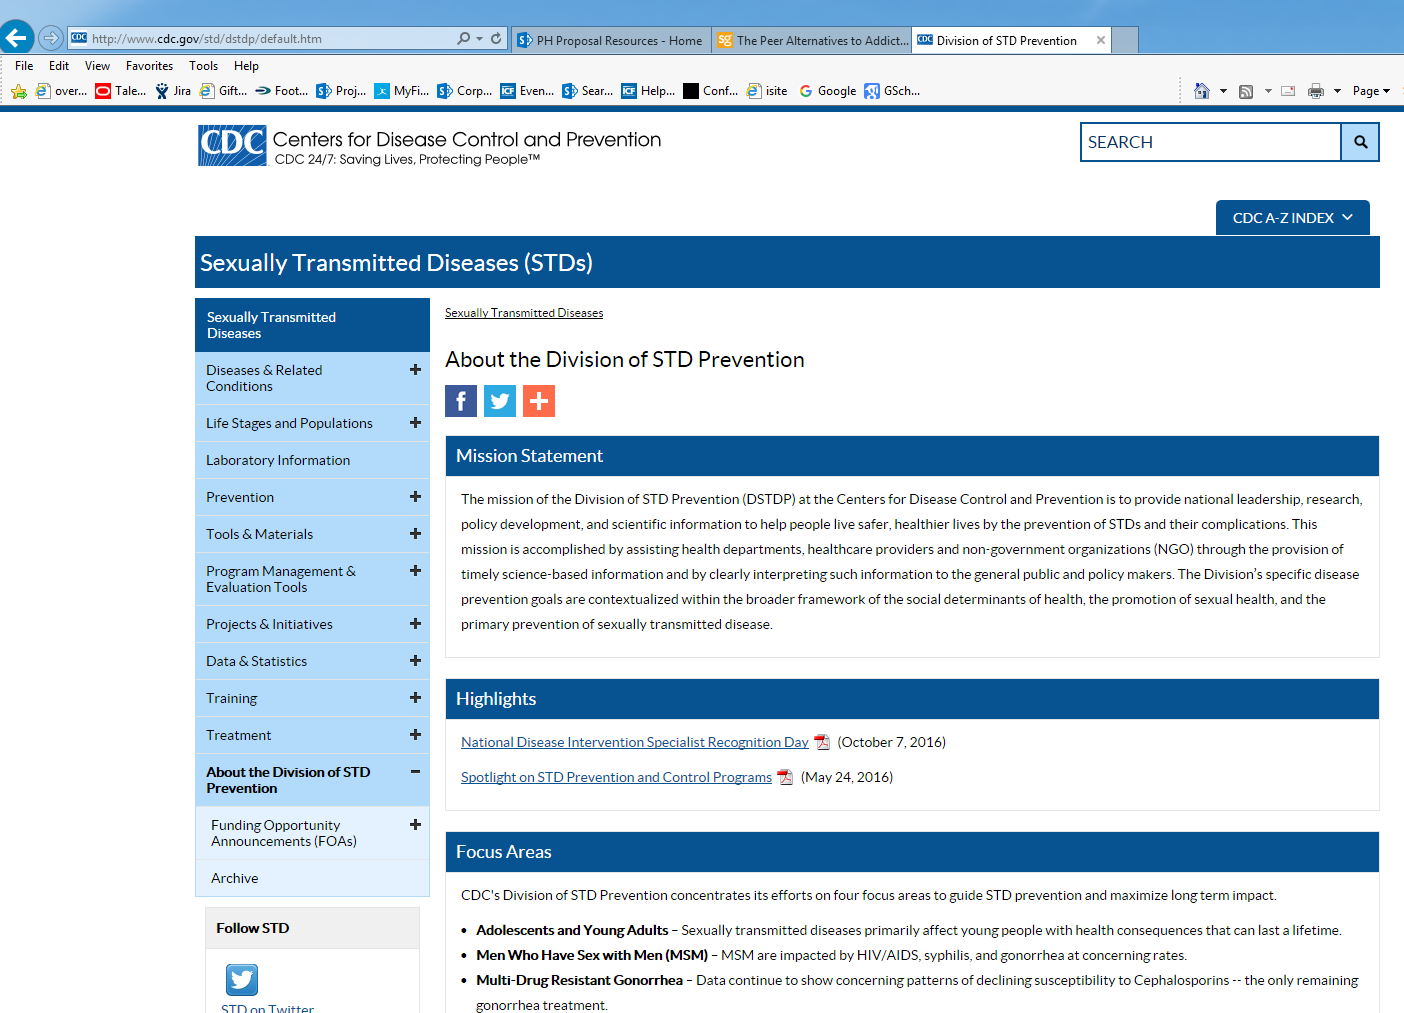Open the View menu
The height and width of the screenshot is (1013, 1404).
[x=97, y=66]
